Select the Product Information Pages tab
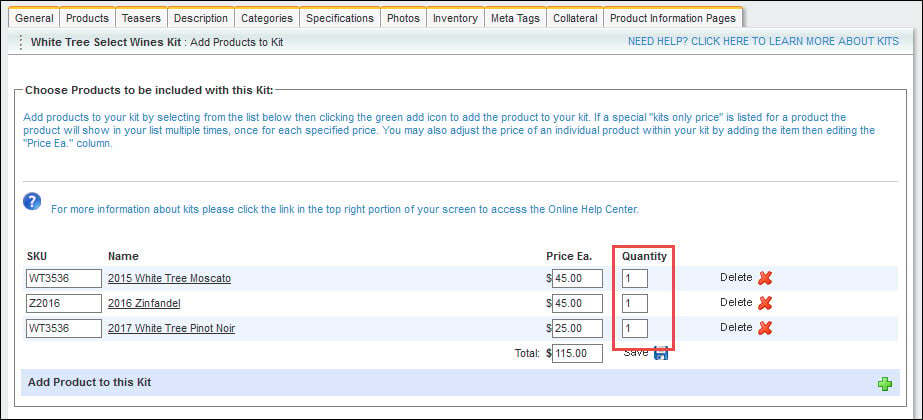 pyautogui.click(x=673, y=18)
